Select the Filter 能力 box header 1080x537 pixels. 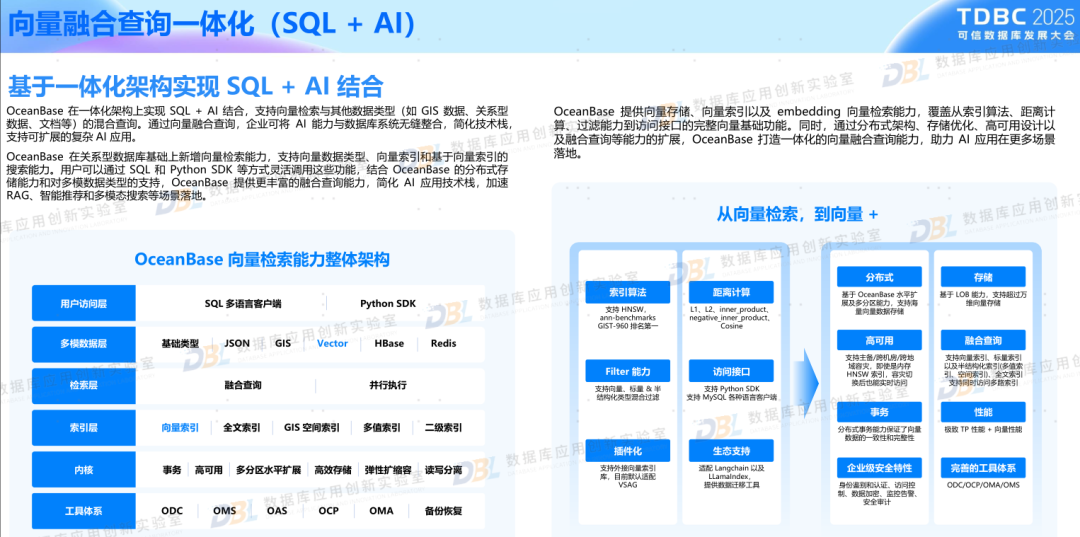click(x=627, y=372)
